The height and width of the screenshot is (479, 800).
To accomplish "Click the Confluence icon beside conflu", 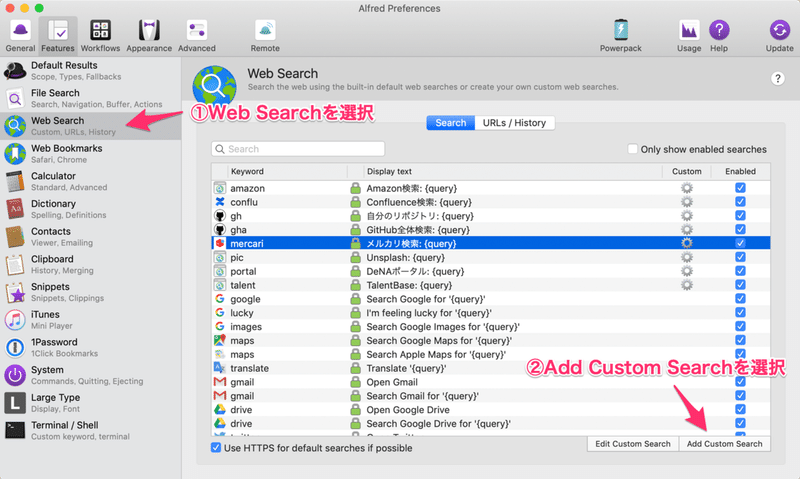I will click(x=219, y=201).
